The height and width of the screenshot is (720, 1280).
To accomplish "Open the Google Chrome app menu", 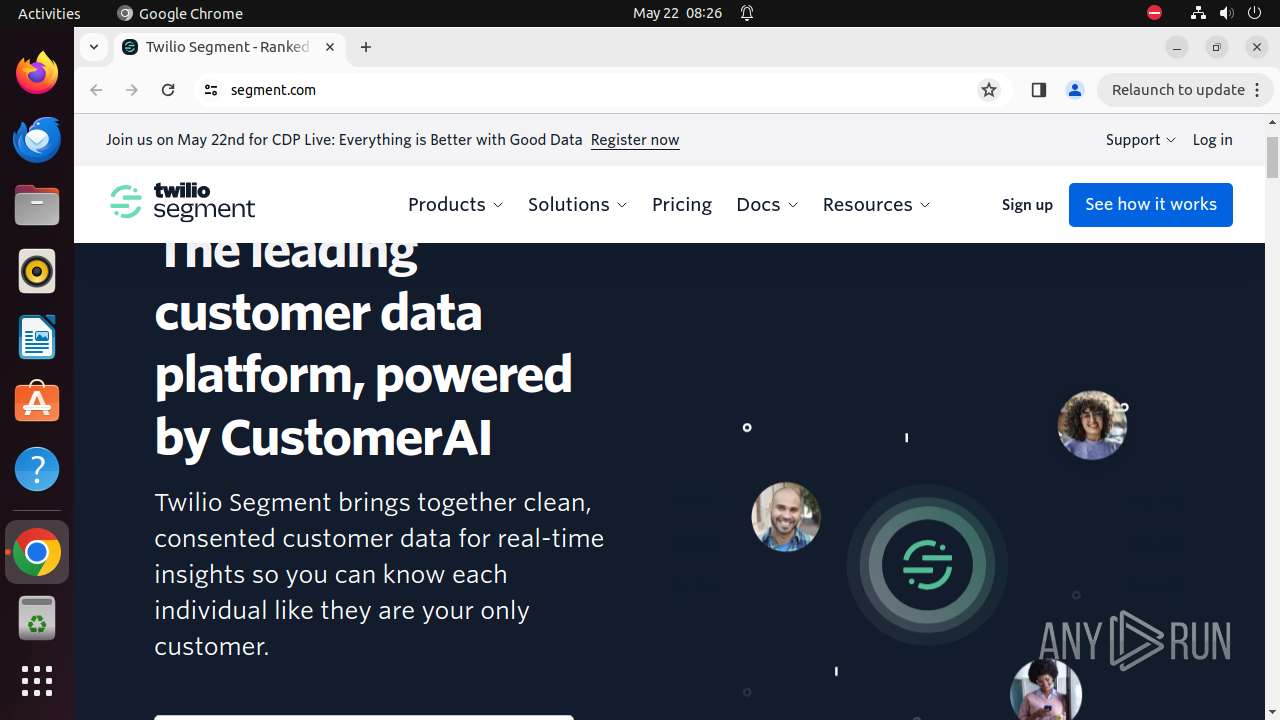I will (x=180, y=13).
